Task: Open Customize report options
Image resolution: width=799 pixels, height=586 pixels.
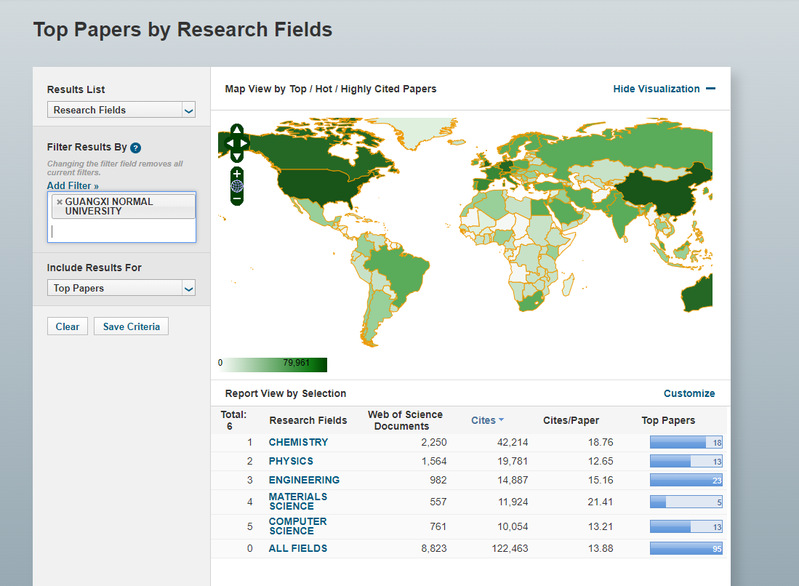Action: [x=689, y=394]
